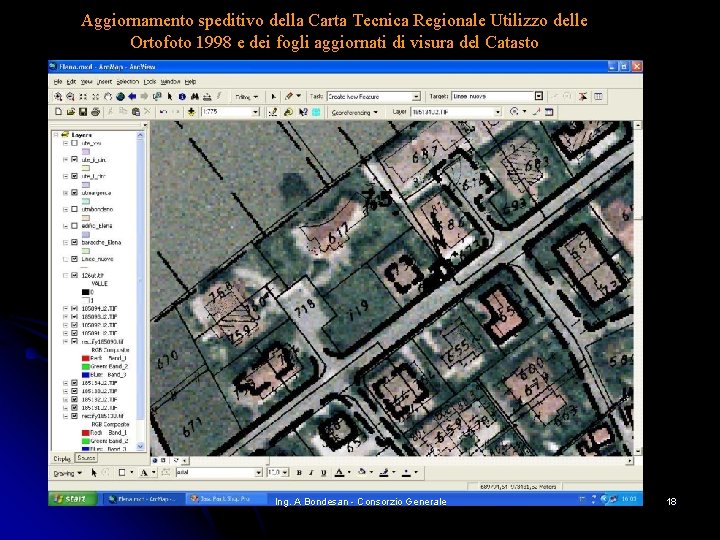720x540 pixels.
Task: Open the map scale dropdown
Action: 256,112
